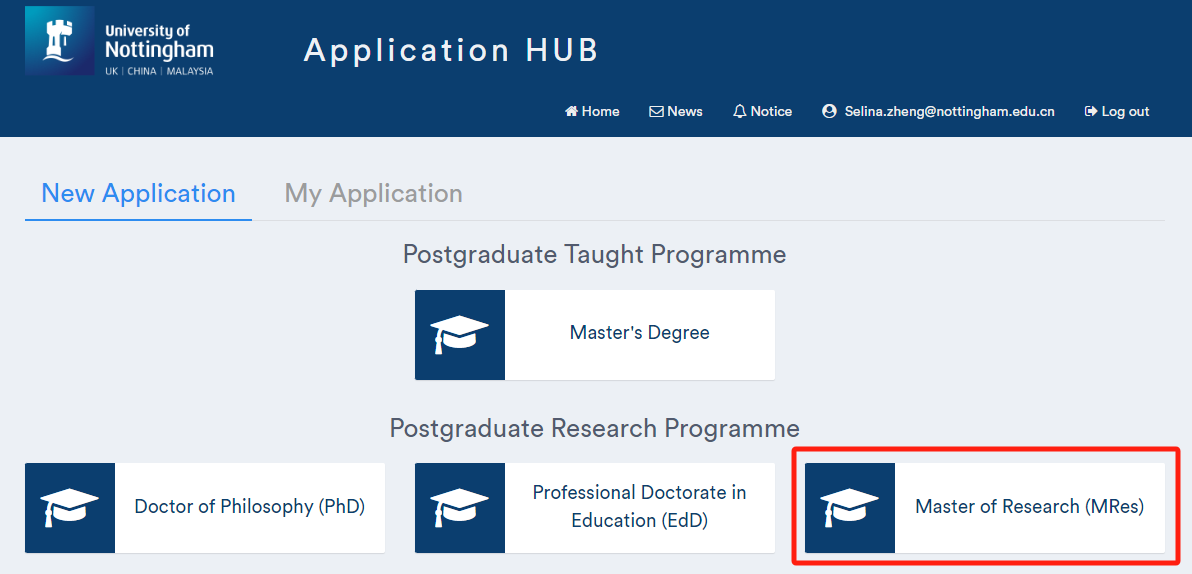Image resolution: width=1192 pixels, height=574 pixels.
Task: Click the EdD graduation cap icon
Action: 460,508
